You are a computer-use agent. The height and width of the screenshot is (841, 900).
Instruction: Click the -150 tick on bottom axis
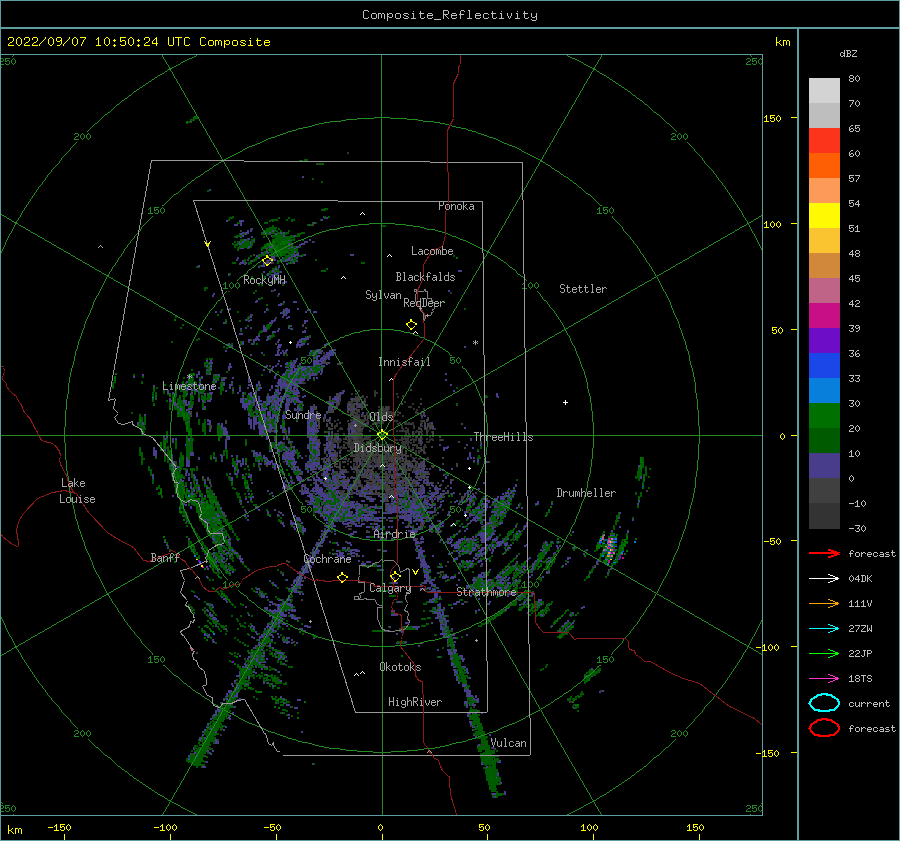pyautogui.click(x=59, y=827)
